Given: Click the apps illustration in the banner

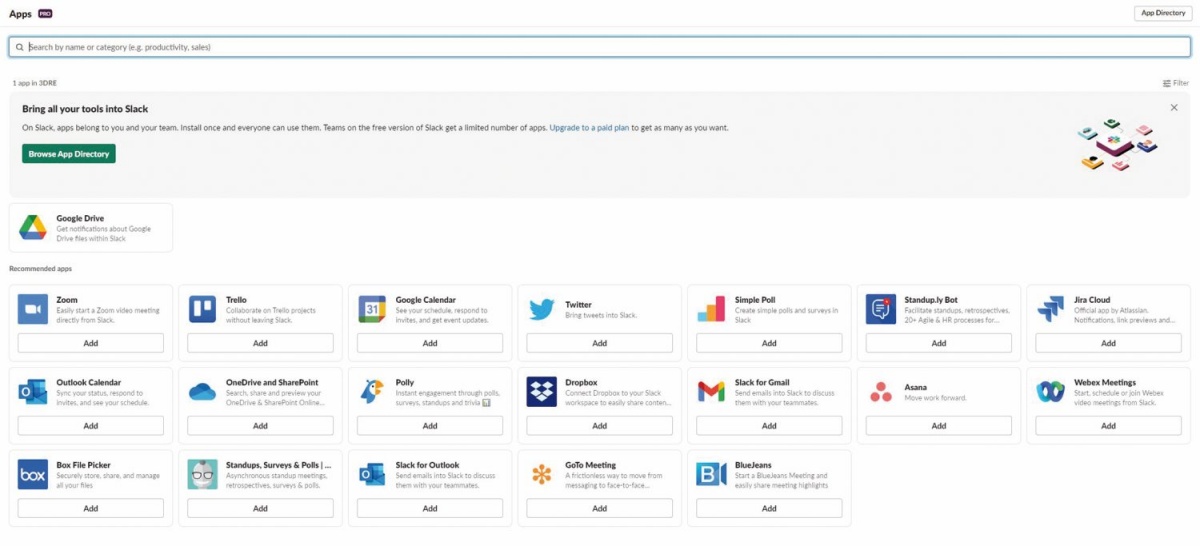Looking at the screenshot, I should (1117, 146).
